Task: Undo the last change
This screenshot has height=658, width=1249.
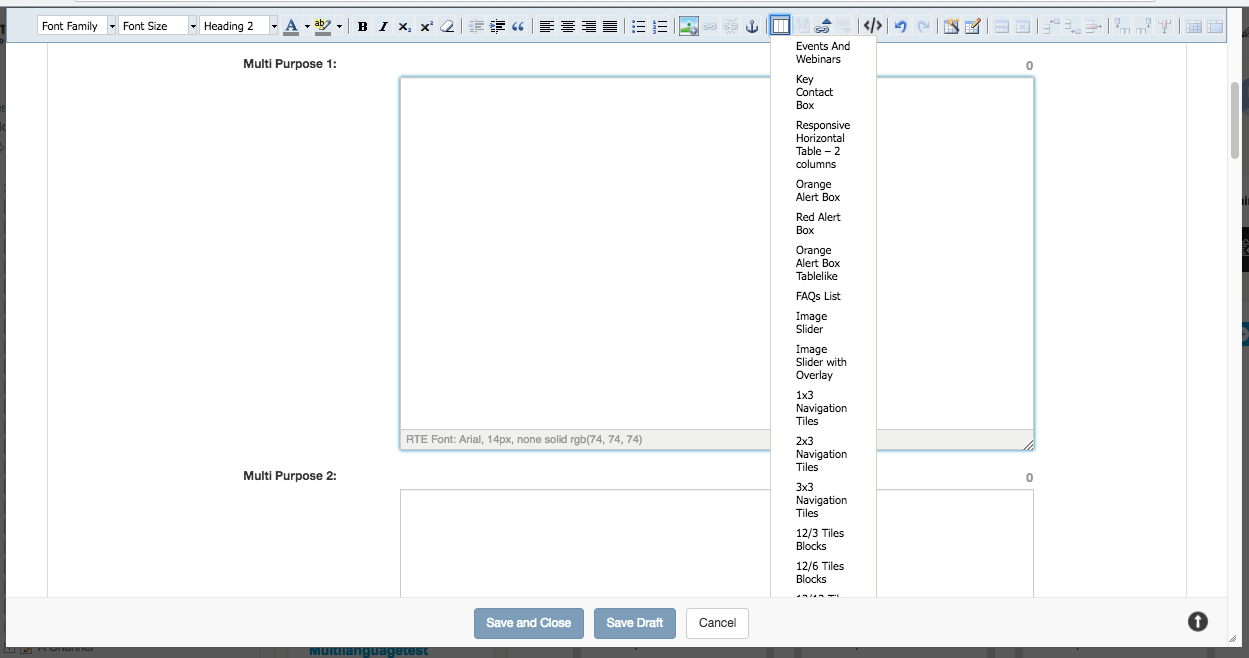Action: pyautogui.click(x=901, y=26)
